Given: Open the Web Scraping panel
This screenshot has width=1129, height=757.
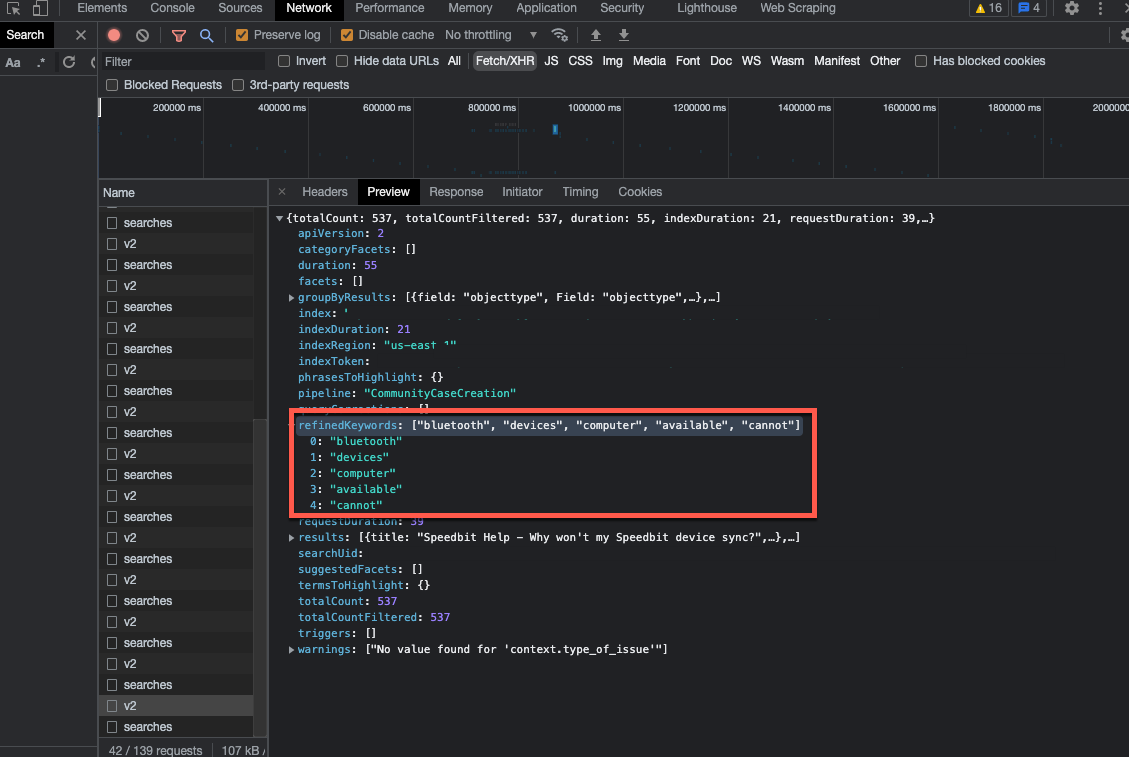Looking at the screenshot, I should click(x=798, y=8).
